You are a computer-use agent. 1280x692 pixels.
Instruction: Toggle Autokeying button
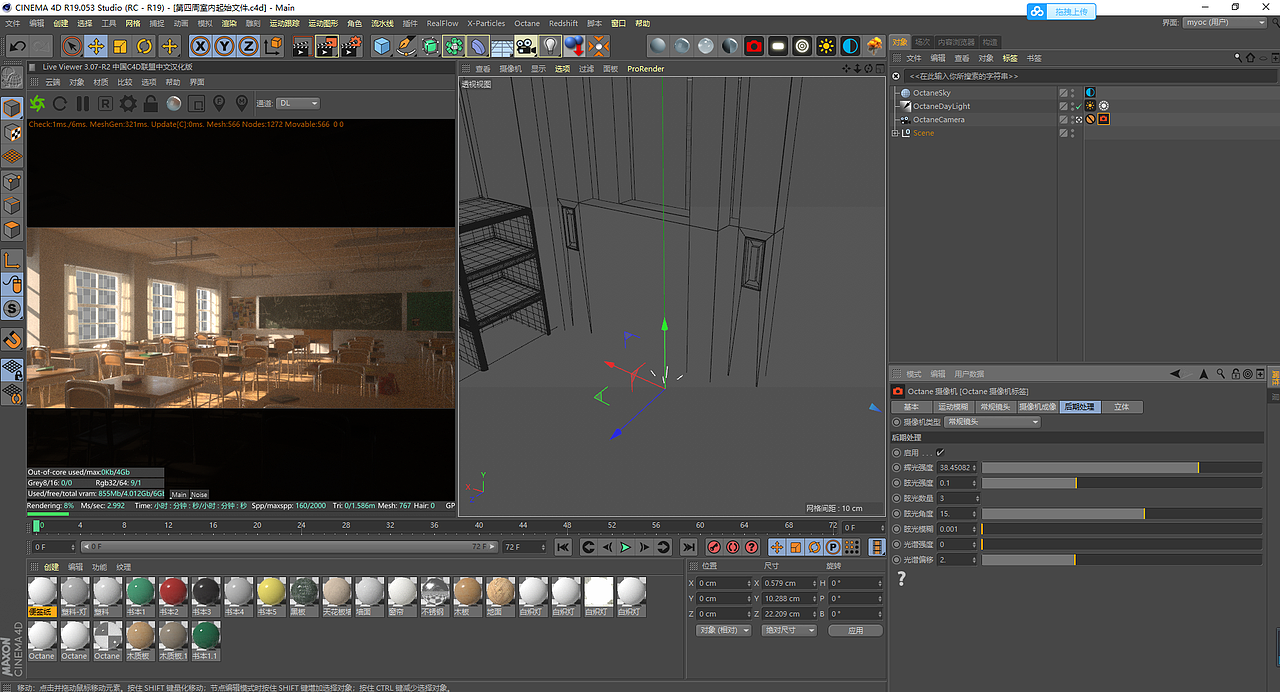pyautogui.click(x=733, y=547)
